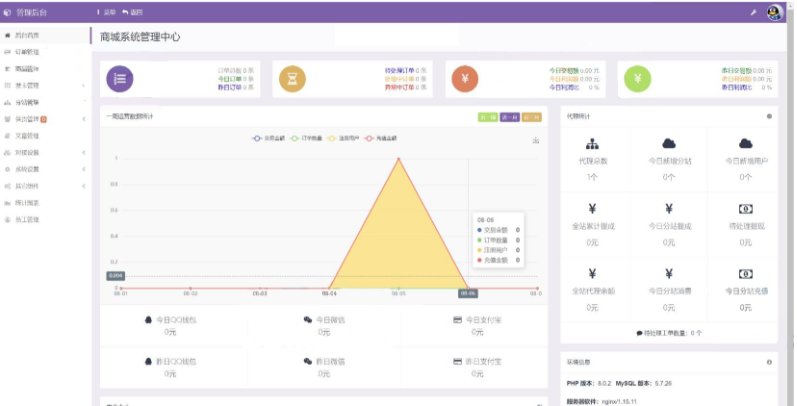
Task: Click the purple 近一月 range button
Action: pyautogui.click(x=509, y=117)
